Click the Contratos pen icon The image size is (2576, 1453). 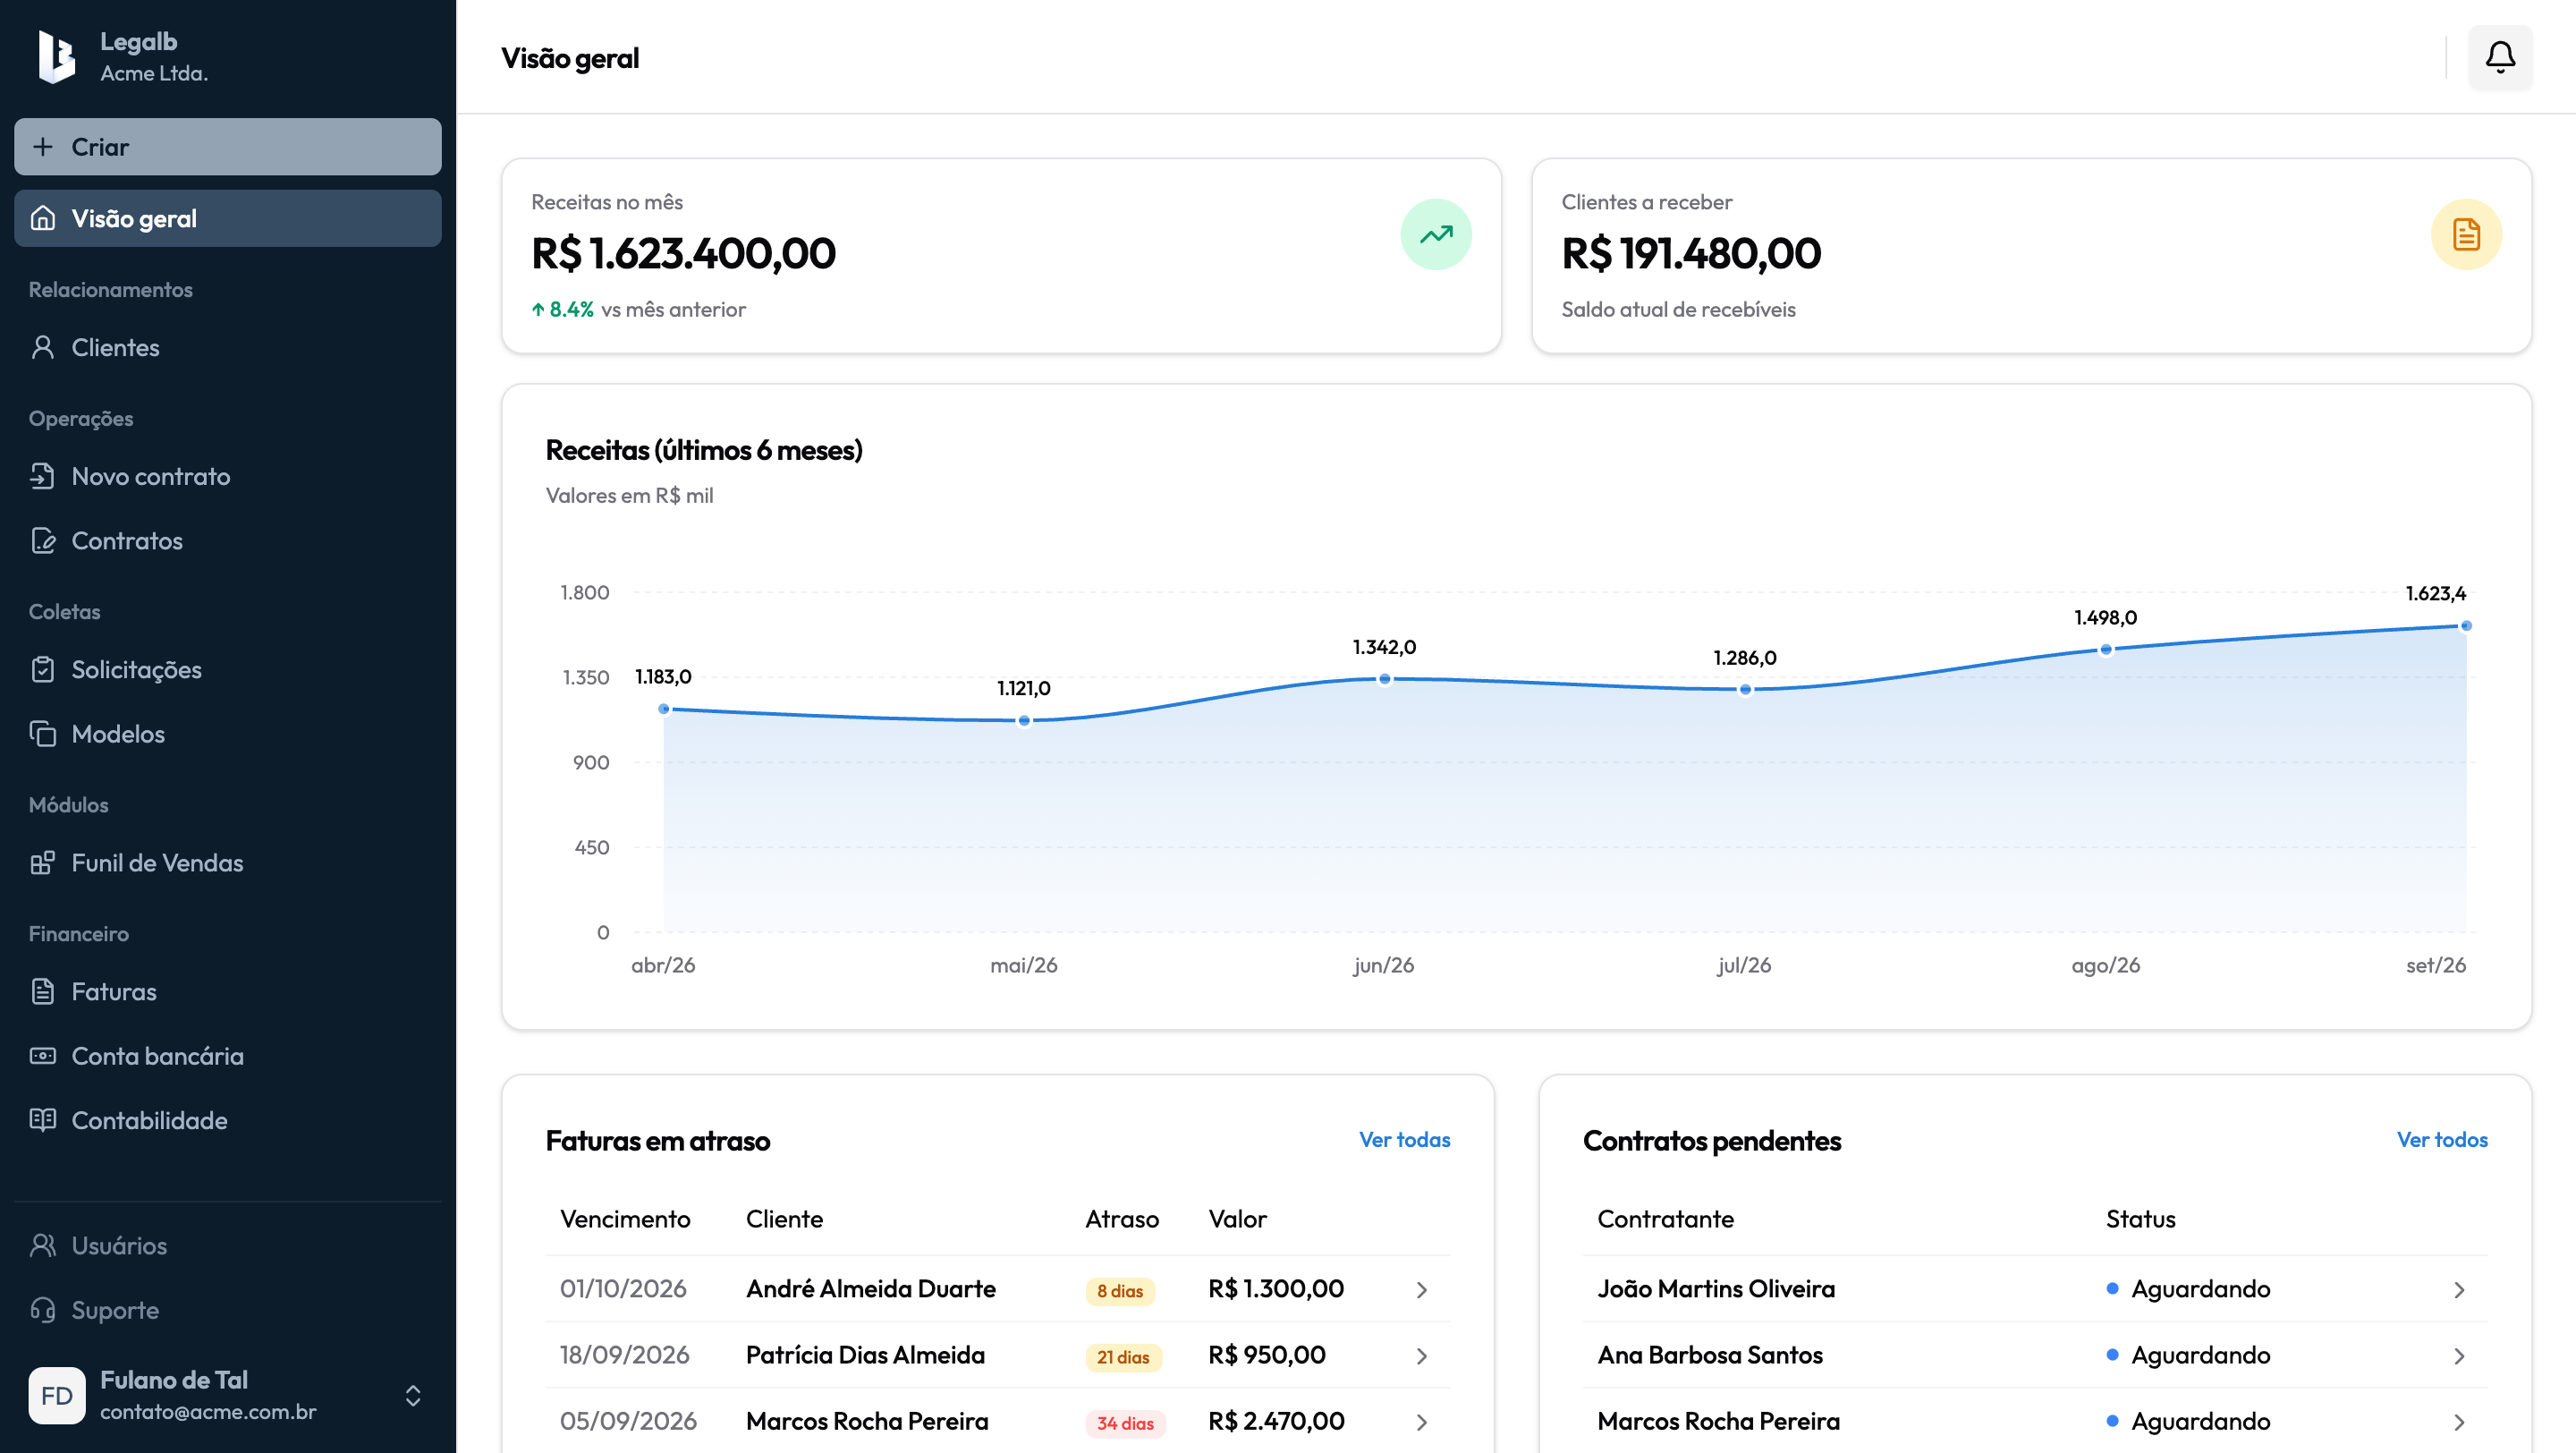43,540
